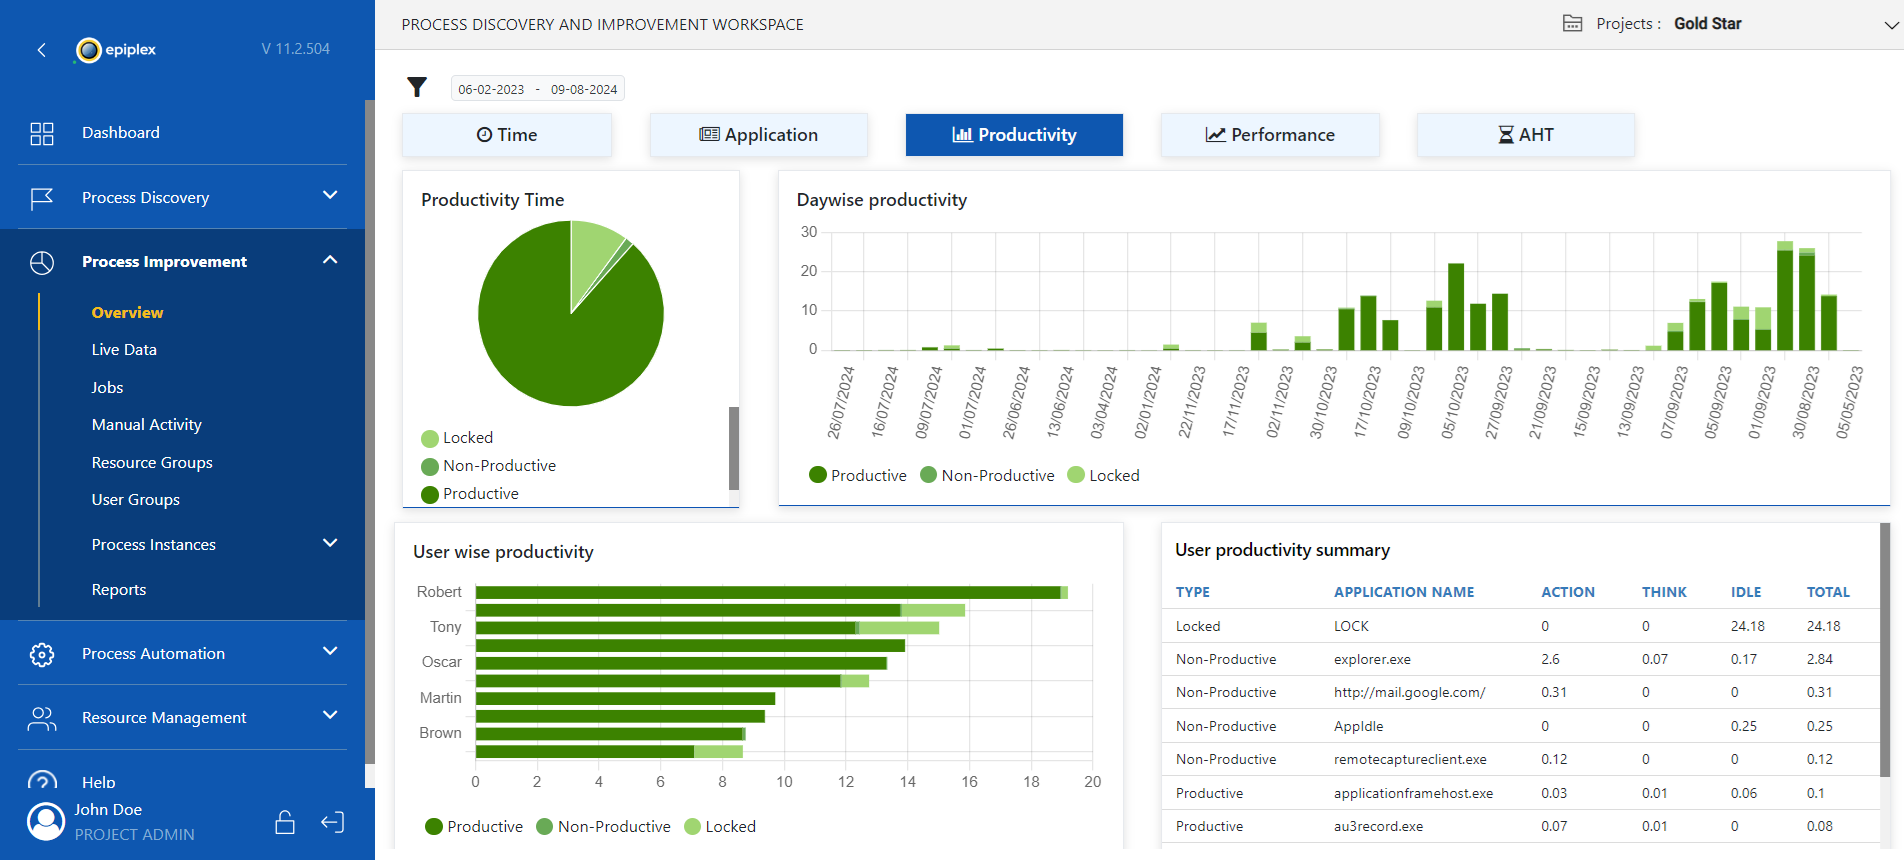
Task: Click the Productivity Time legend scrollbar
Action: [x=734, y=447]
